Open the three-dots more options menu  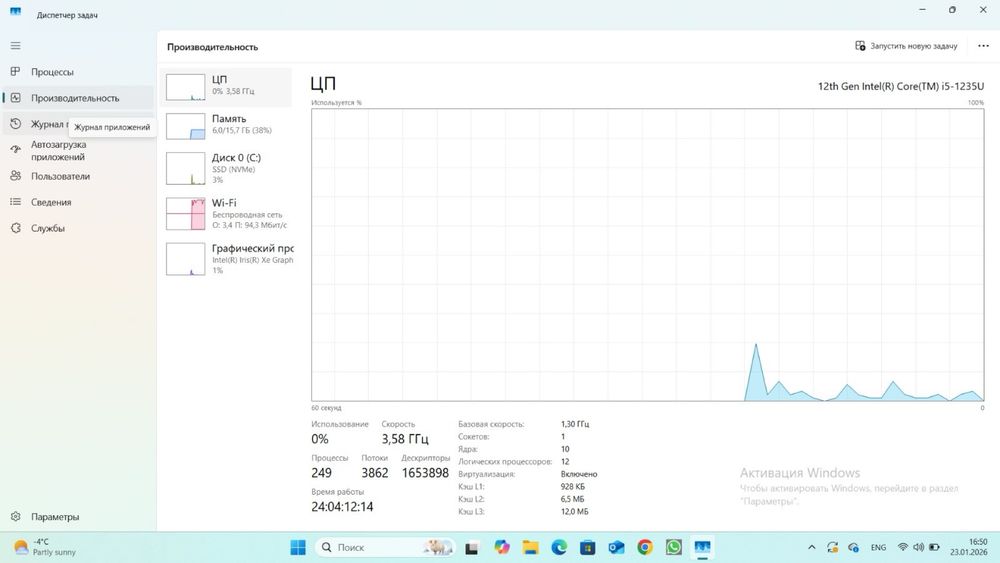coord(983,46)
